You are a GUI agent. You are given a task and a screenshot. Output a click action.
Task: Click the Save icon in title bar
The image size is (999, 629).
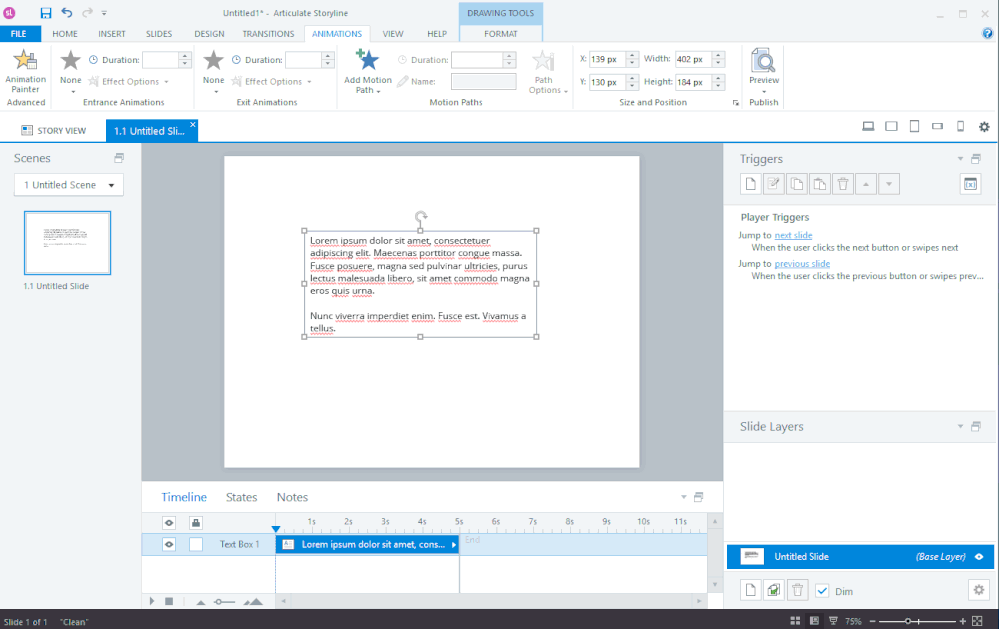click(x=46, y=13)
